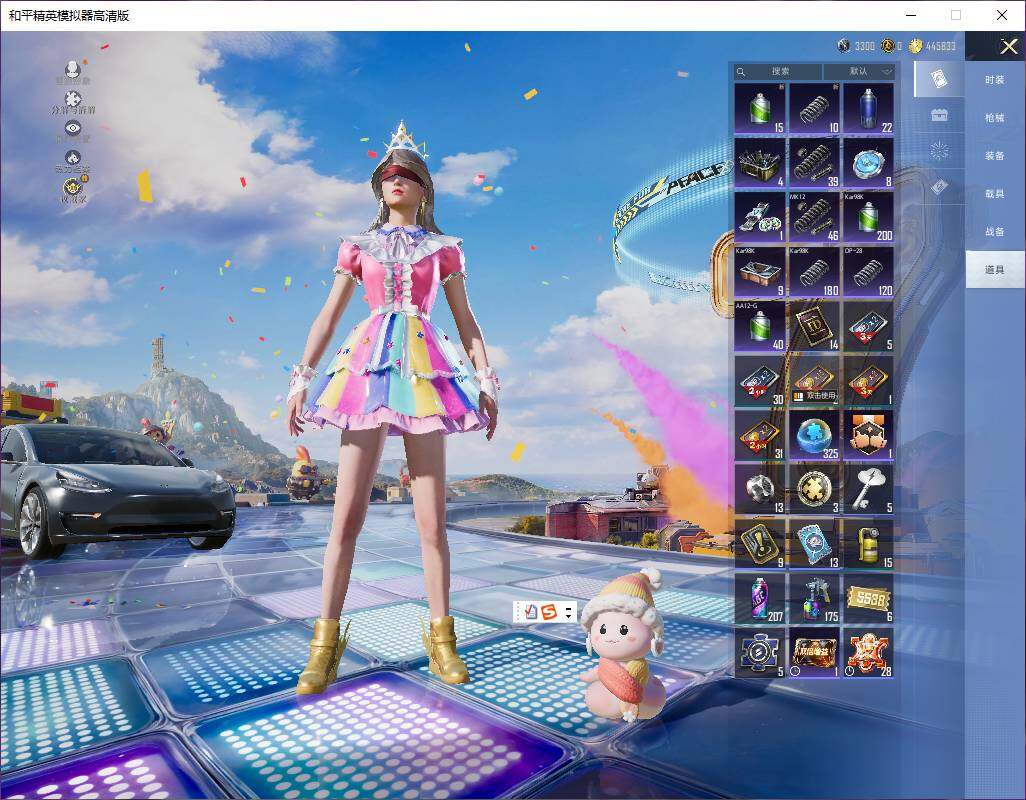Switch to the 装备 tab
Screen dimensions: 1026x800
tap(995, 156)
